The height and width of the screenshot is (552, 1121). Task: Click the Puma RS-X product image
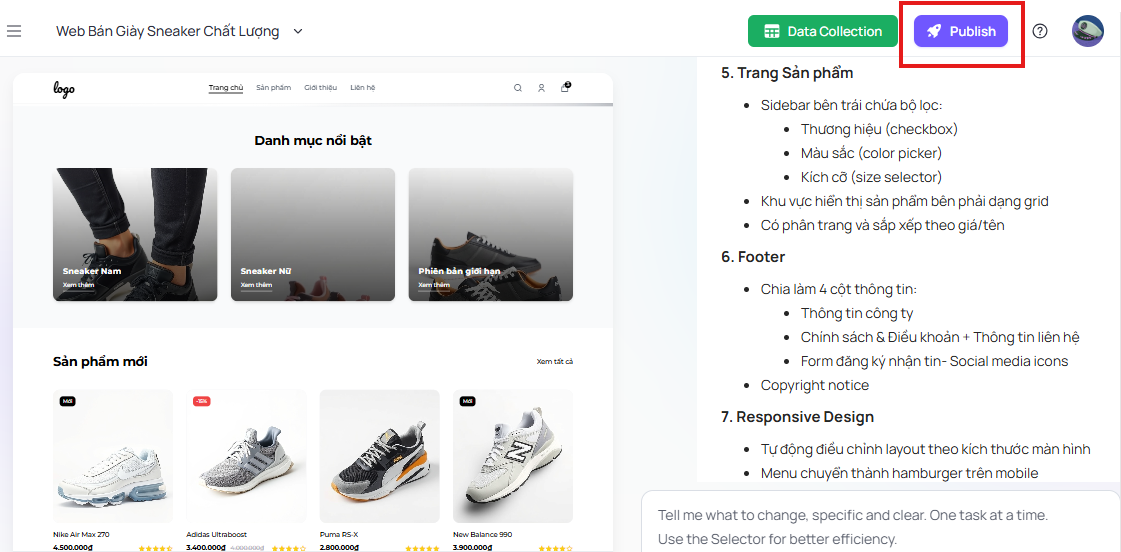point(379,455)
